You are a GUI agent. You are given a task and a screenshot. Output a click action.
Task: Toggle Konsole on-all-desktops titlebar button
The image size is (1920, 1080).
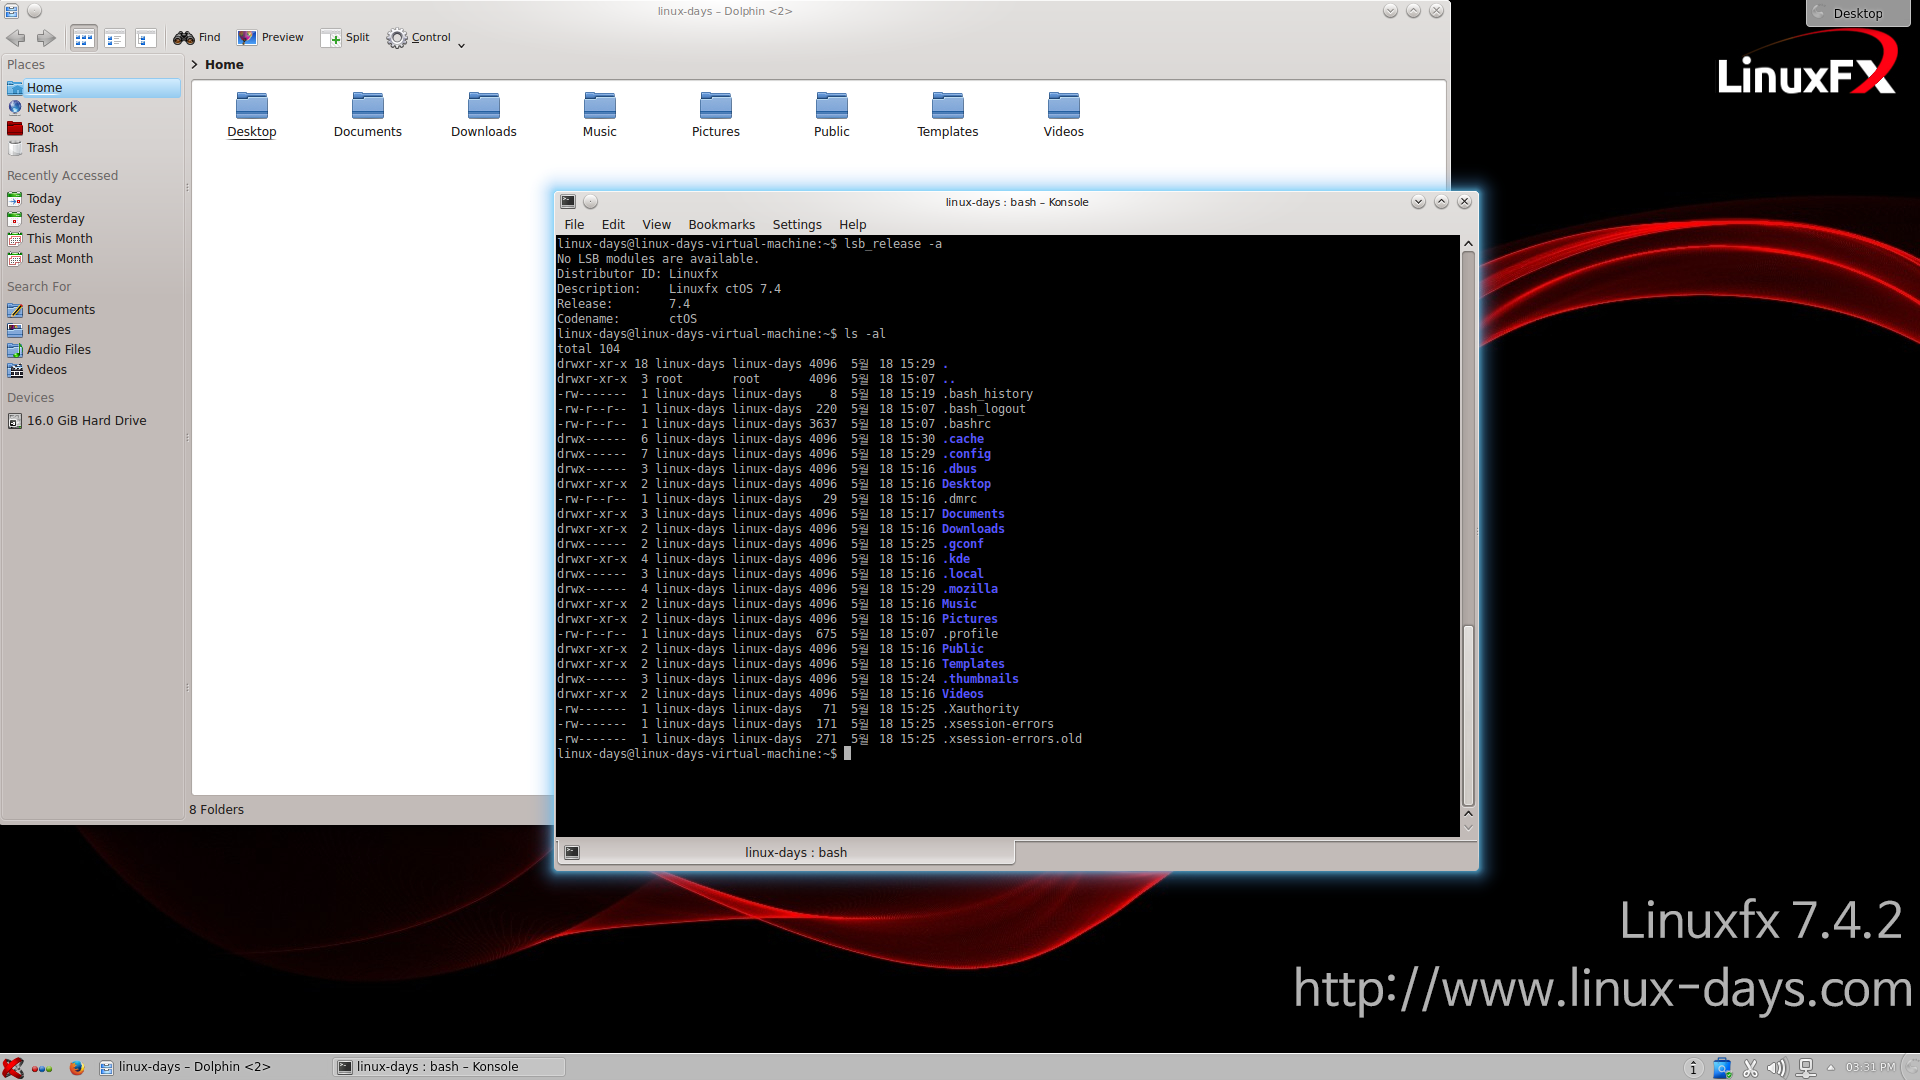coord(591,202)
